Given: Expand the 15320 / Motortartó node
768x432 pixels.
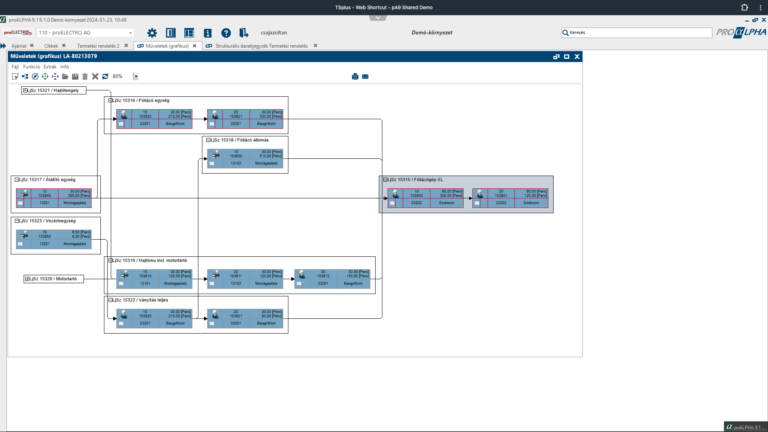Looking at the screenshot, I should point(28,279).
